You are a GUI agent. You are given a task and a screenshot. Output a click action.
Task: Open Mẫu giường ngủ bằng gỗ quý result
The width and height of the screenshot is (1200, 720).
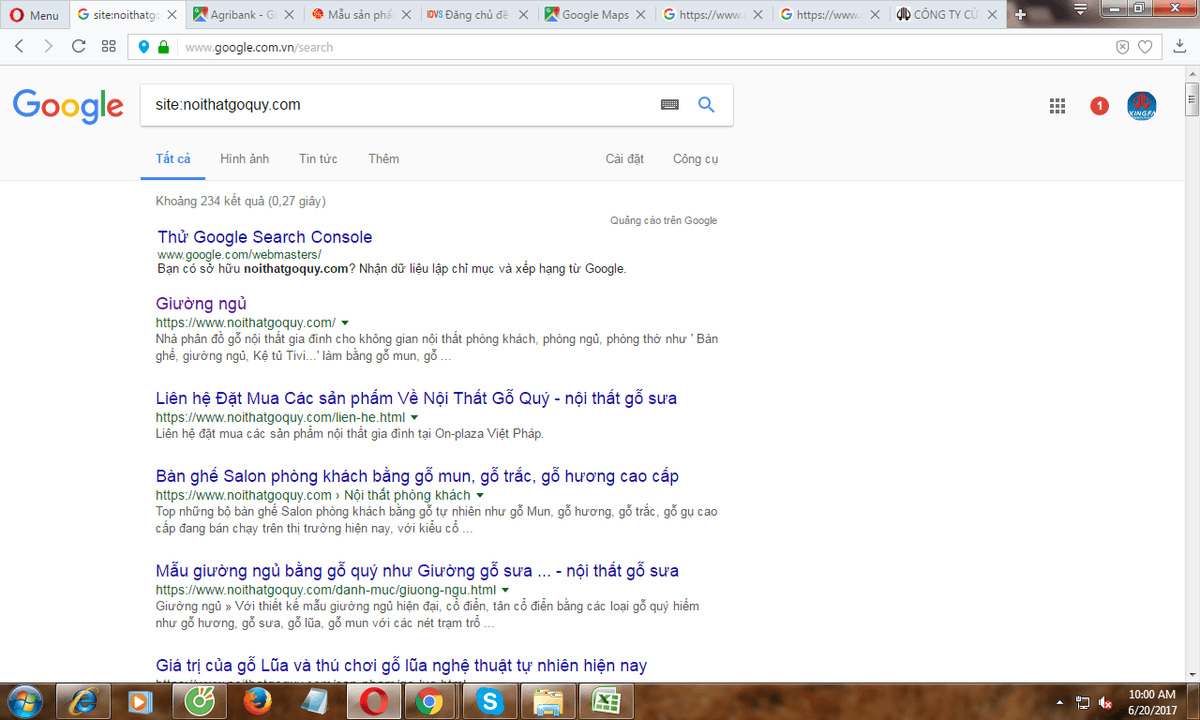coord(418,571)
